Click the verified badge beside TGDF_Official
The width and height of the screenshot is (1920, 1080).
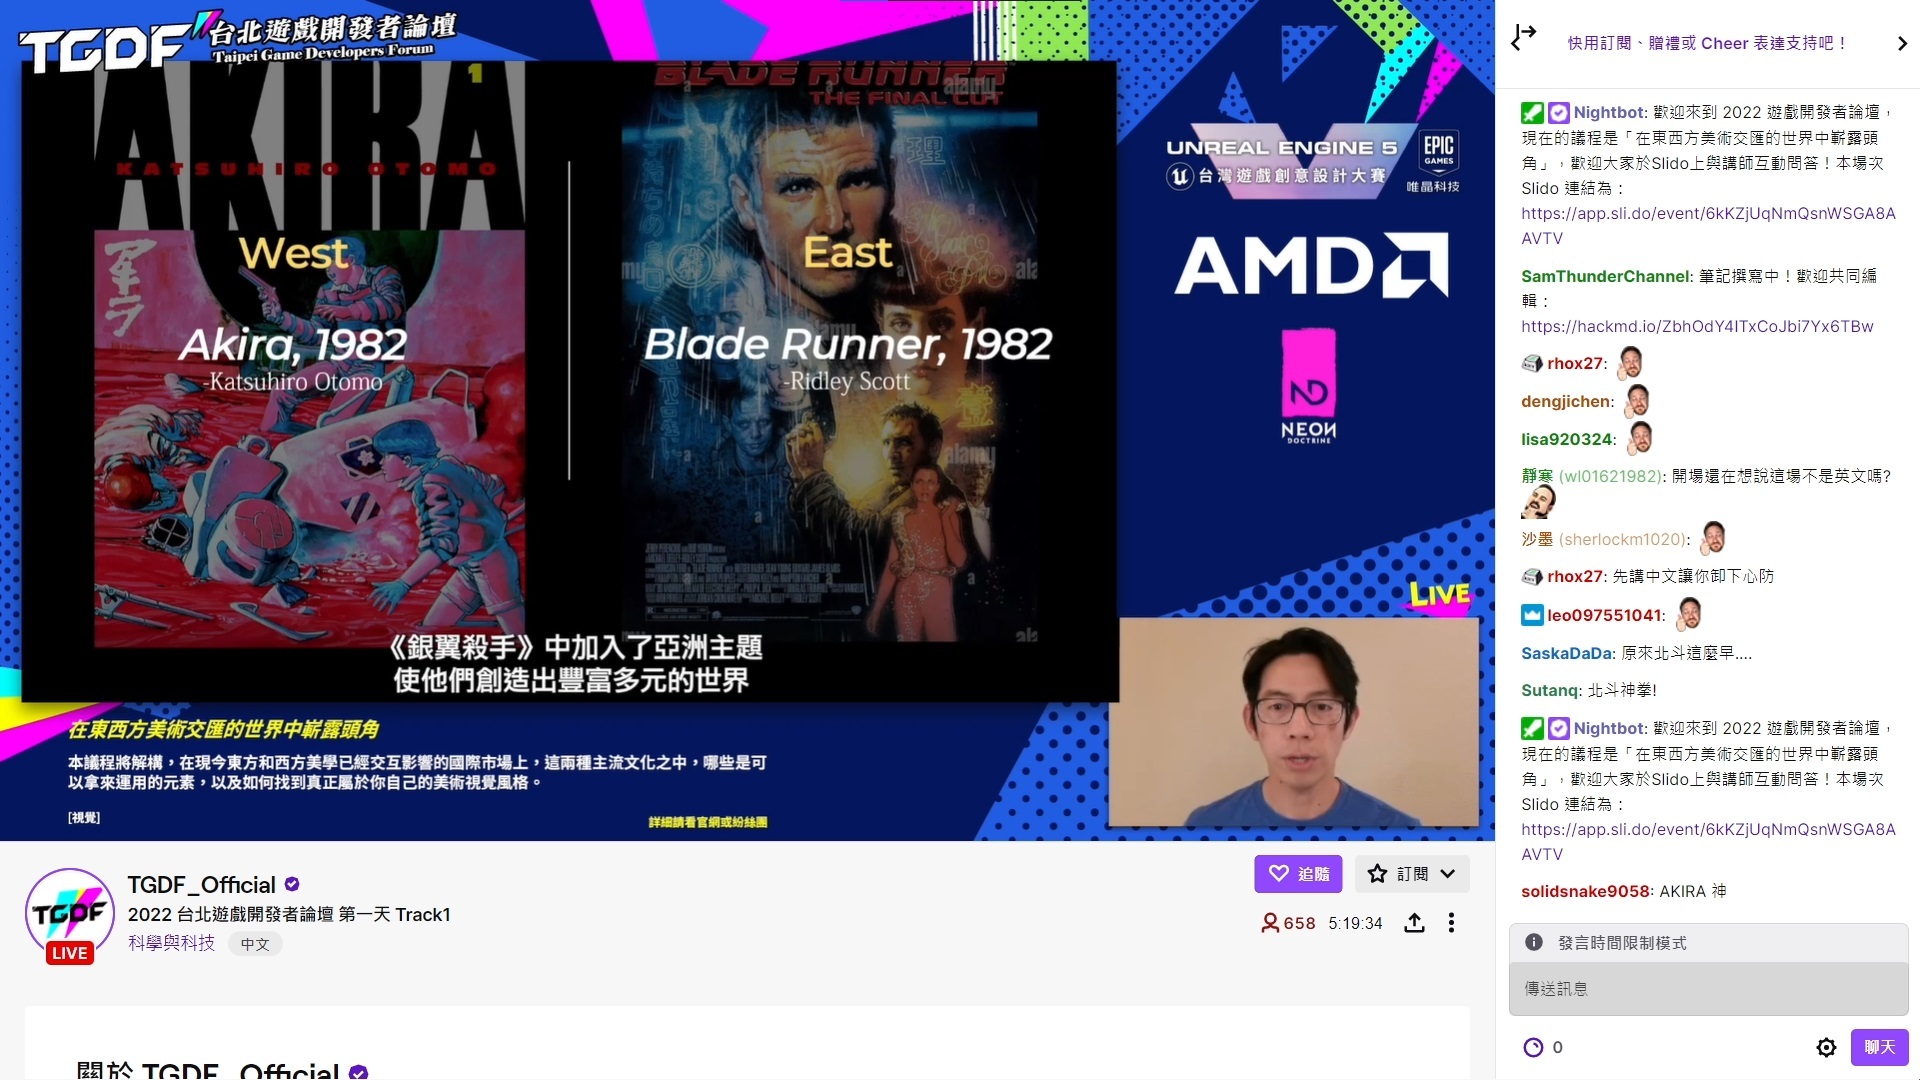pyautogui.click(x=292, y=884)
